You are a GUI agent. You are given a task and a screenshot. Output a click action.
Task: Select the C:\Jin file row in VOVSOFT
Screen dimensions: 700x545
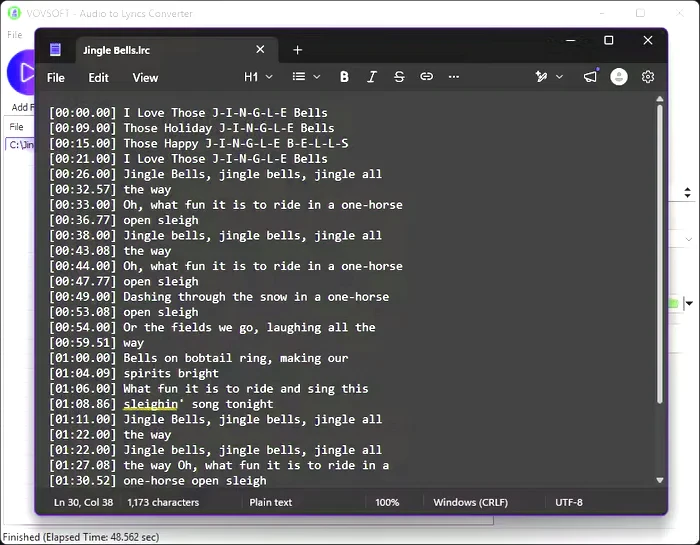tap(21, 145)
